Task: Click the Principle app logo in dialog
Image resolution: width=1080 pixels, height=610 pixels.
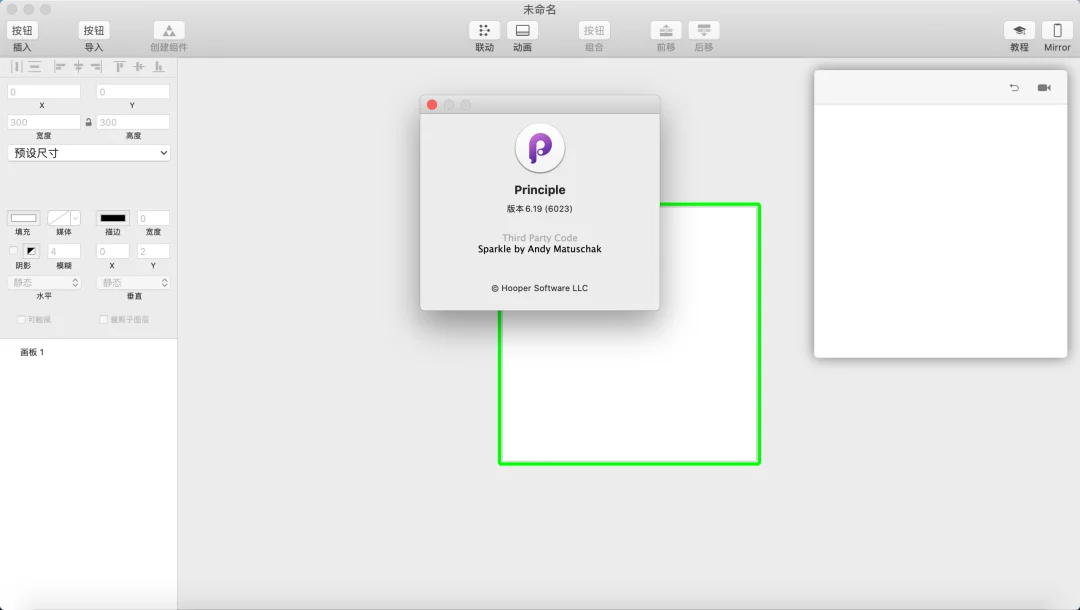Action: 540,148
